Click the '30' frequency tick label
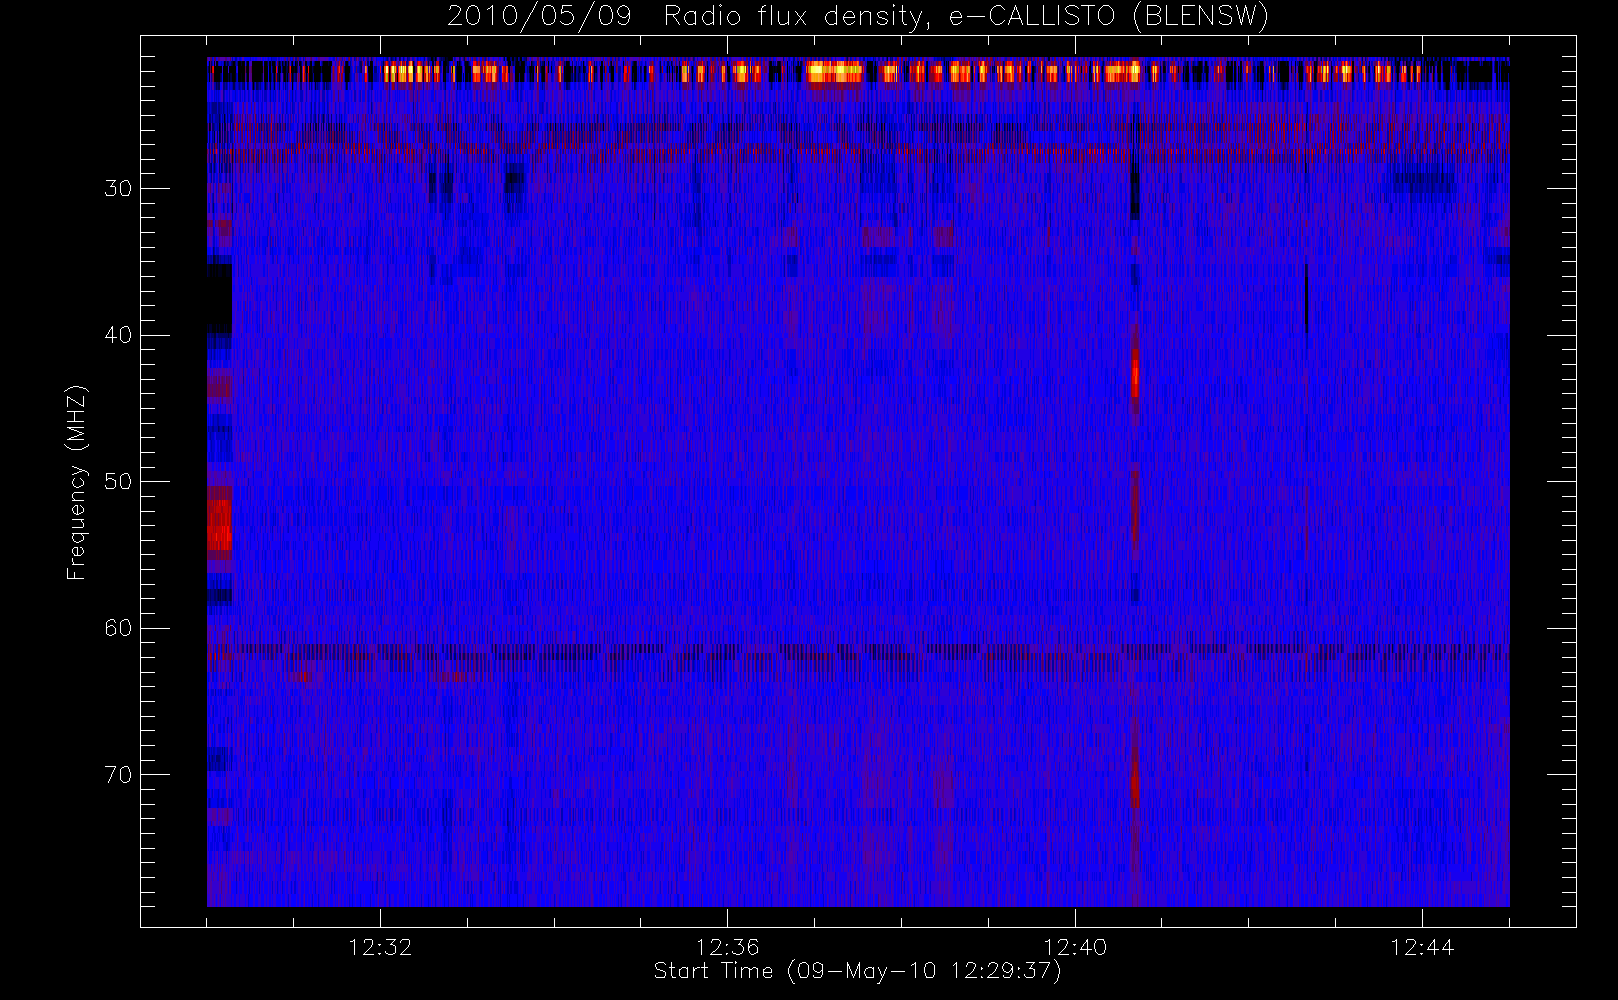 118,188
